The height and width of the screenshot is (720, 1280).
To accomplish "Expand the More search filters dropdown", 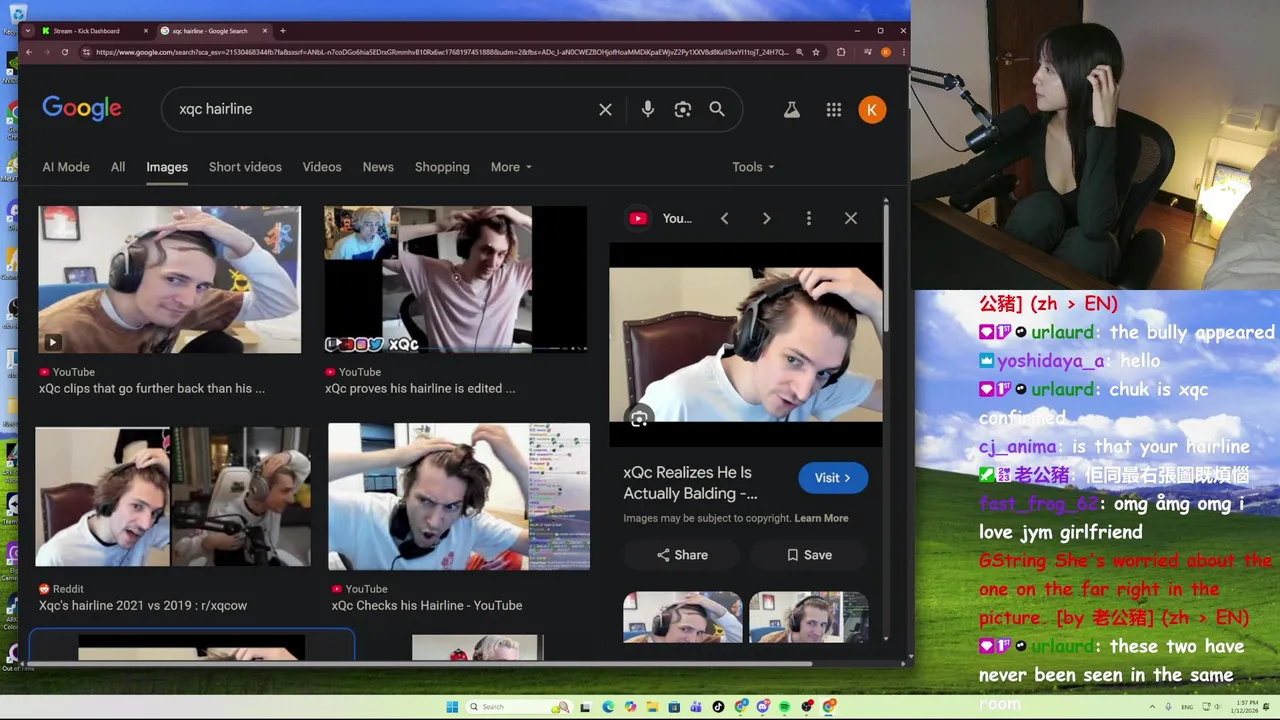I will [x=511, y=167].
